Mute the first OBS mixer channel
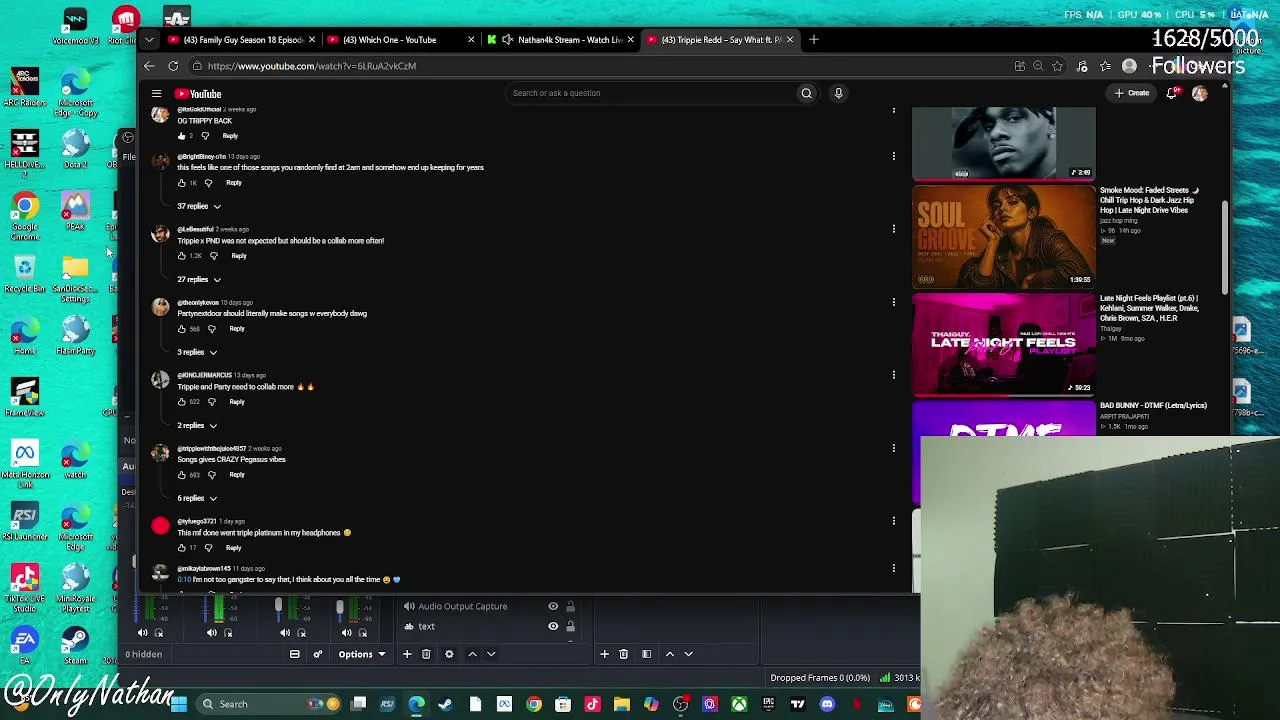This screenshot has height=720, width=1280. (x=142, y=633)
